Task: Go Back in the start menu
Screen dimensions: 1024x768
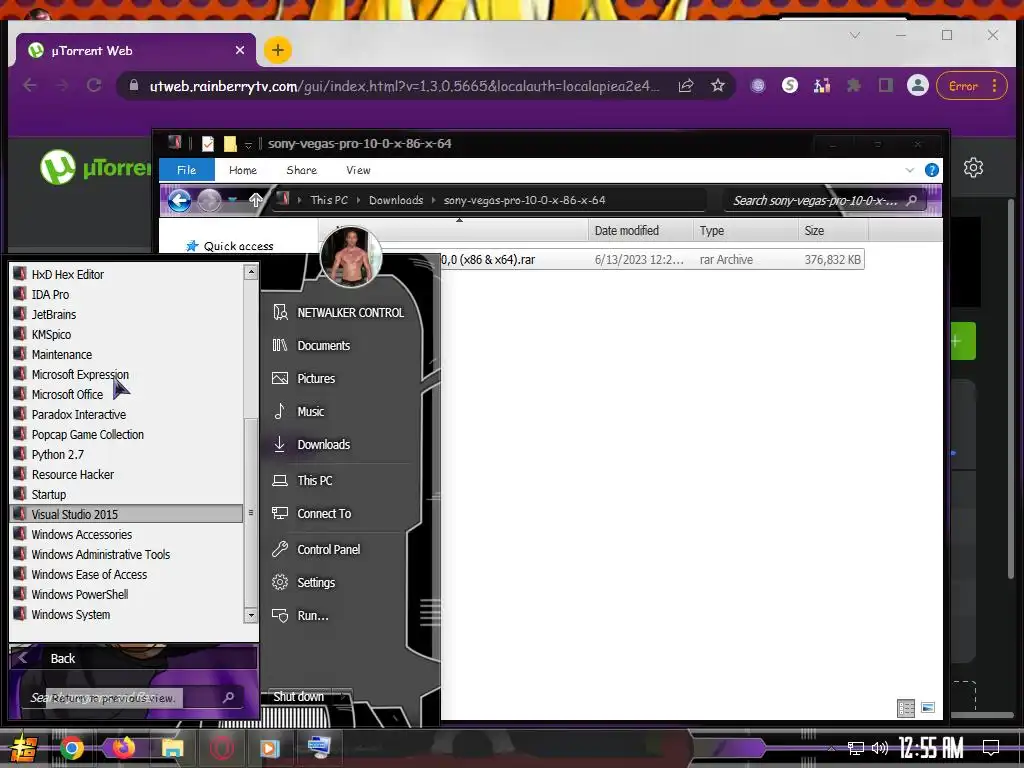Action: pos(133,658)
